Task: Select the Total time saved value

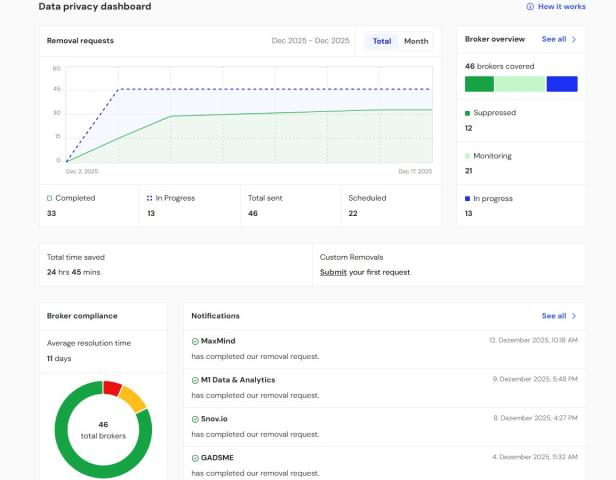Action: (x=73, y=272)
